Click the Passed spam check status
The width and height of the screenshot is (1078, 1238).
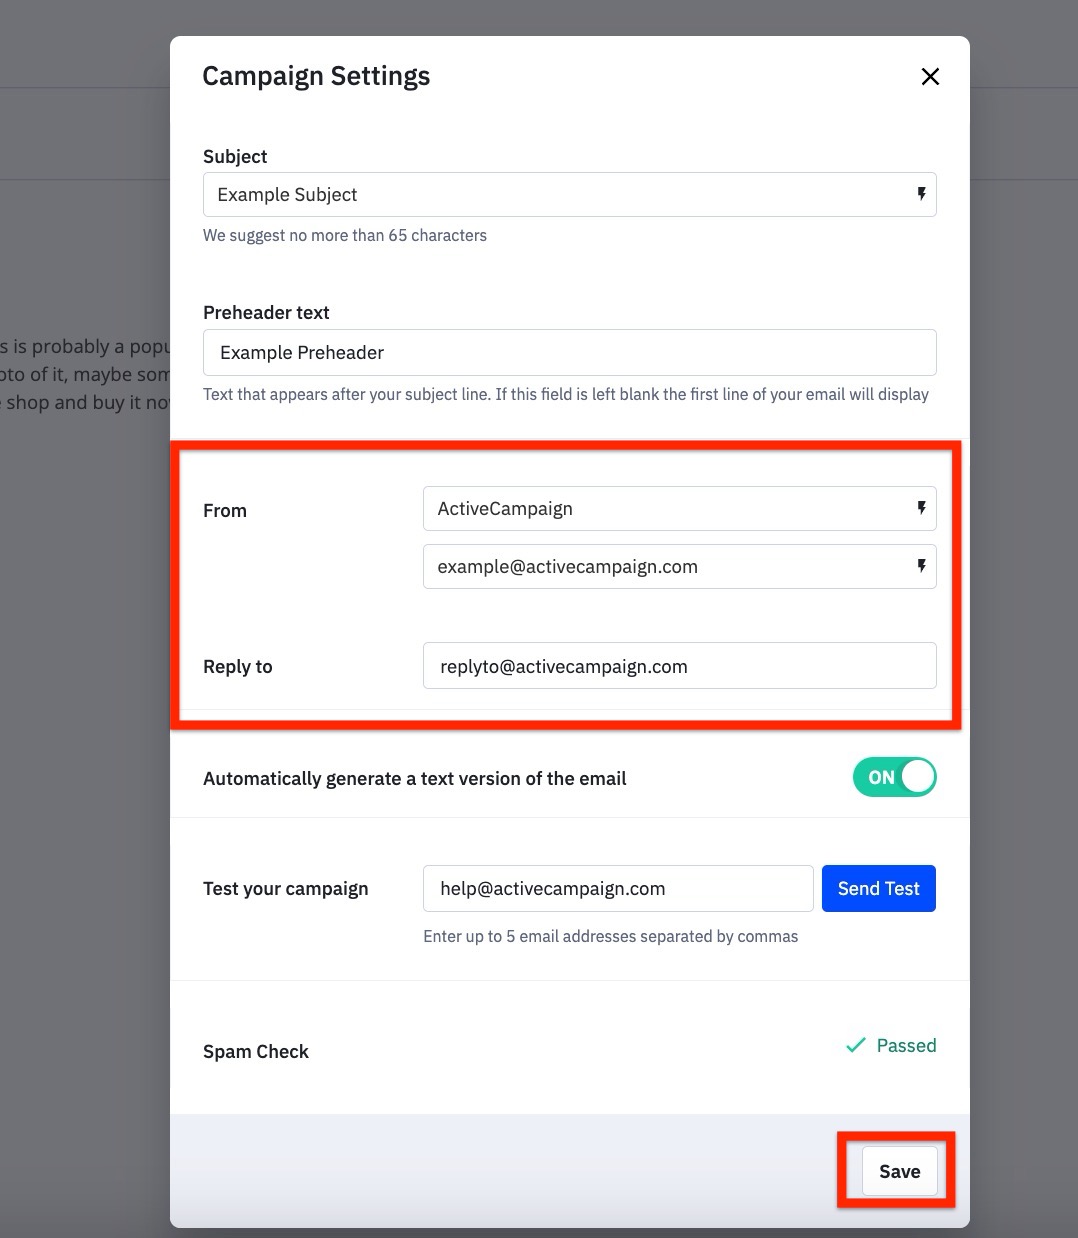click(906, 1046)
